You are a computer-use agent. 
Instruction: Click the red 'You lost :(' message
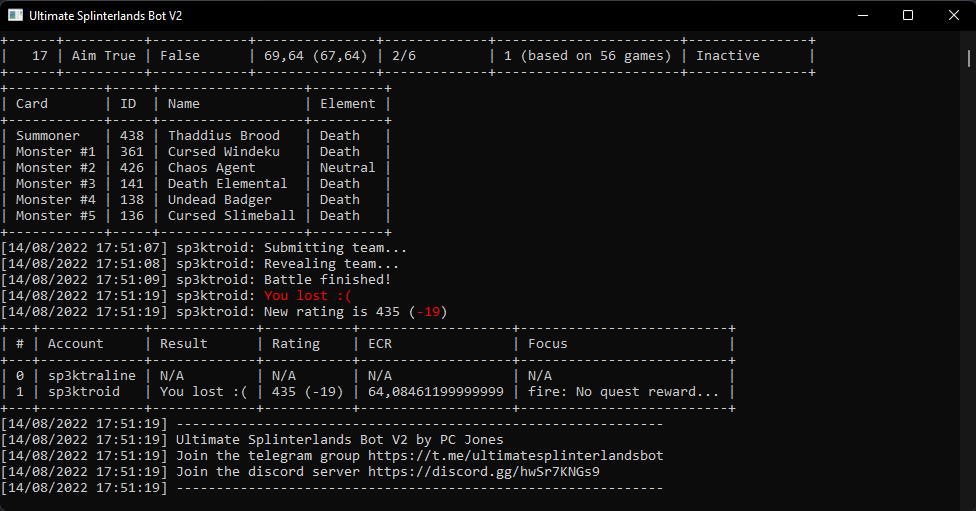[307, 296]
